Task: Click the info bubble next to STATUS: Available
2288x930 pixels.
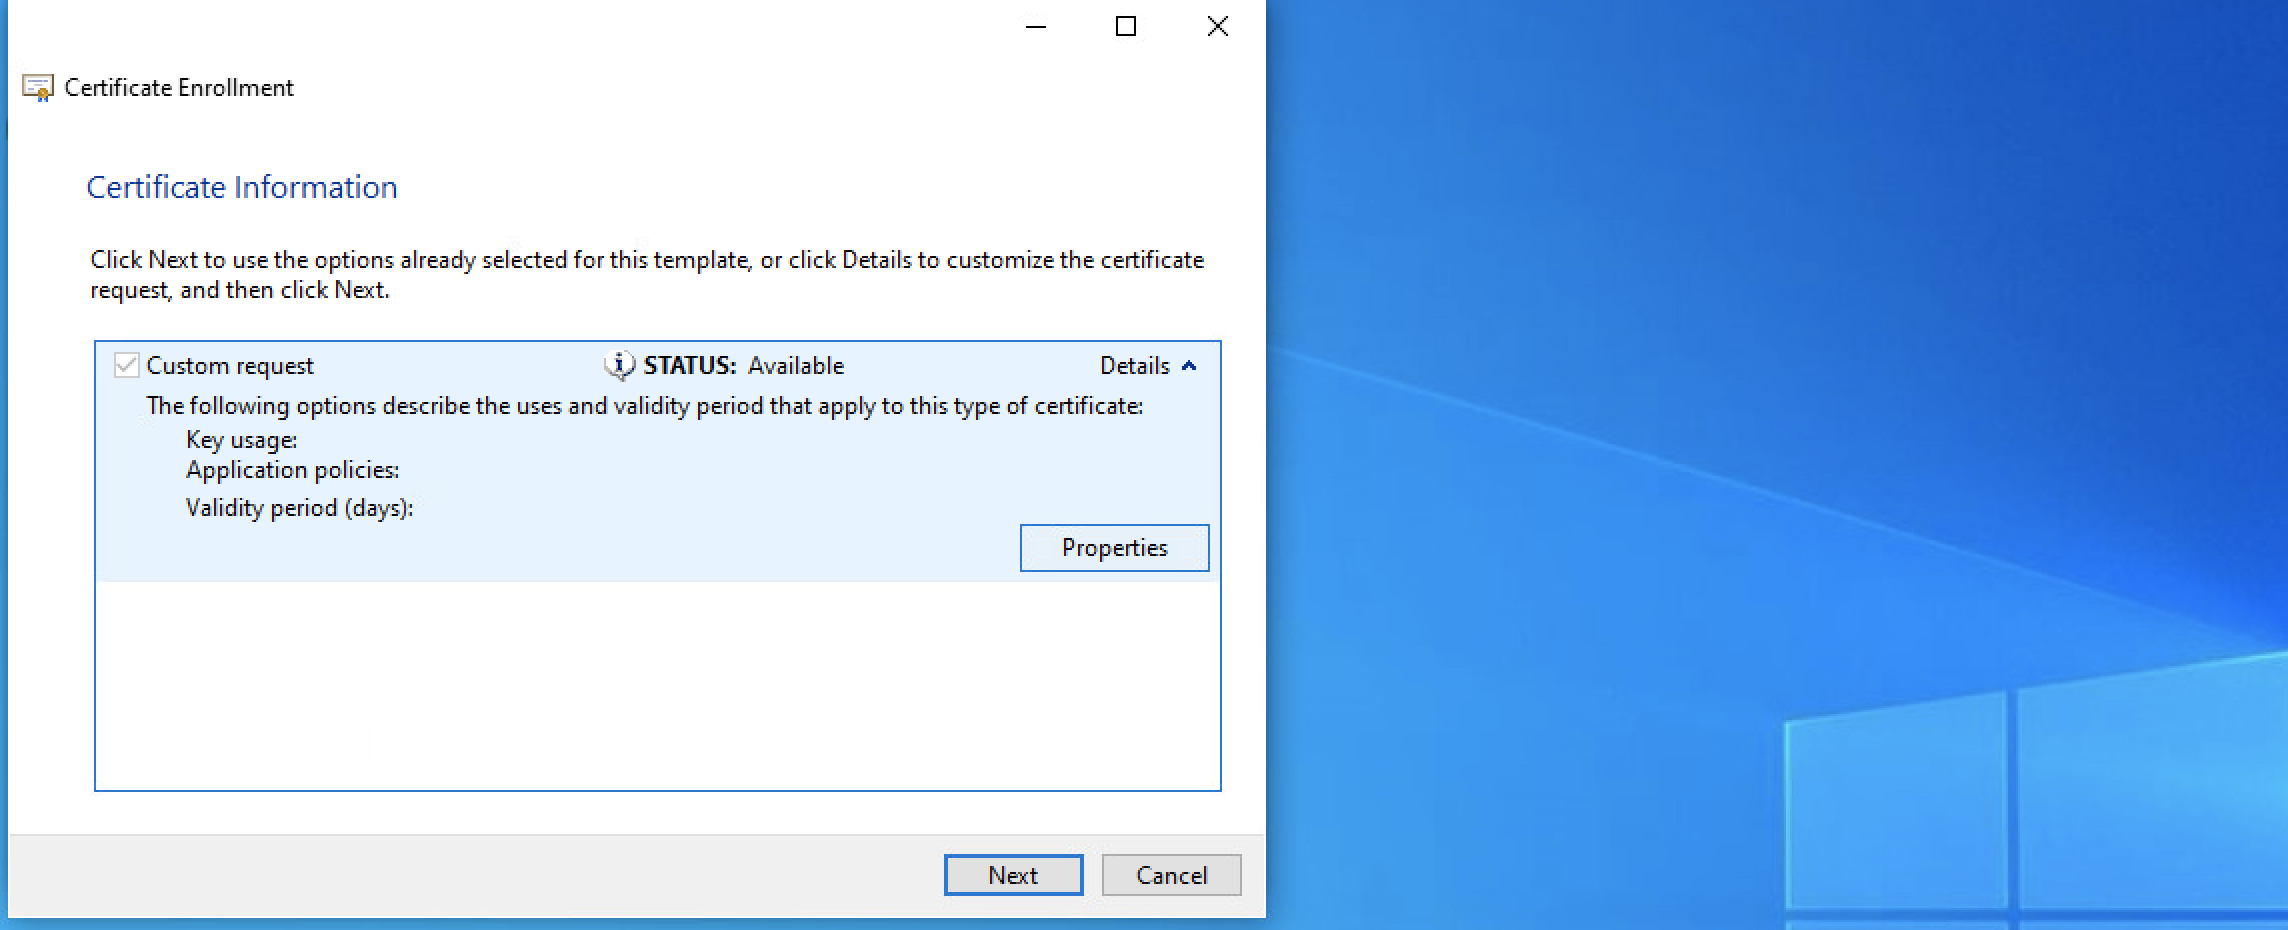Action: pyautogui.click(x=618, y=366)
